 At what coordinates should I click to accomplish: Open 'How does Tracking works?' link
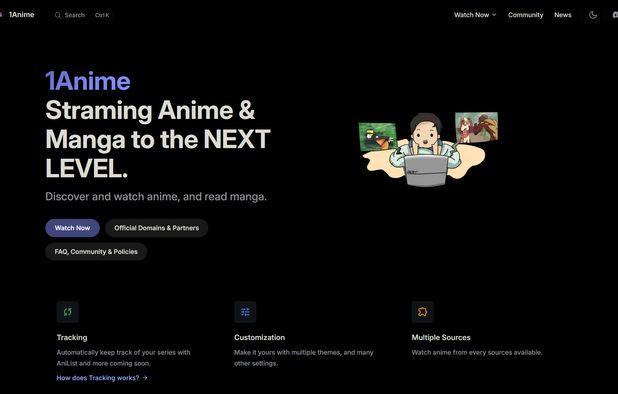click(102, 377)
